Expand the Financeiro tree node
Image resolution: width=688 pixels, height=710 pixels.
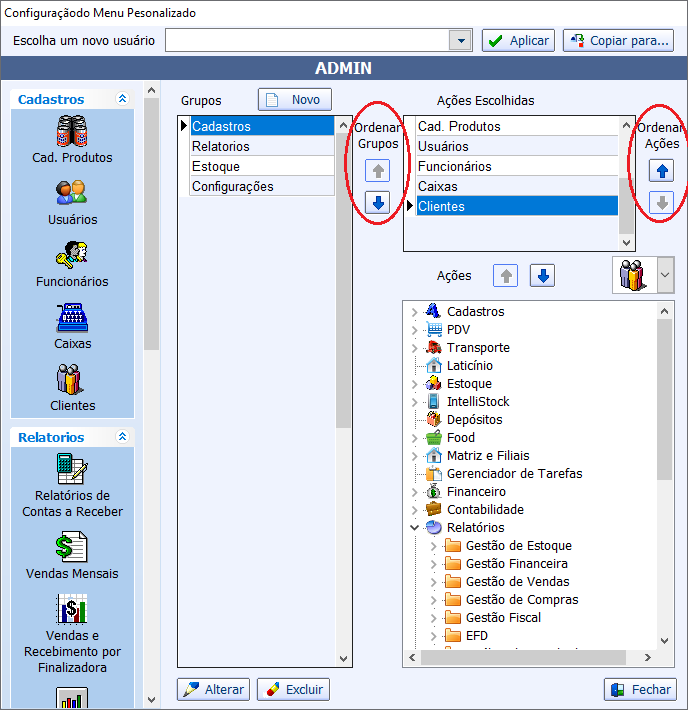pyautogui.click(x=414, y=492)
